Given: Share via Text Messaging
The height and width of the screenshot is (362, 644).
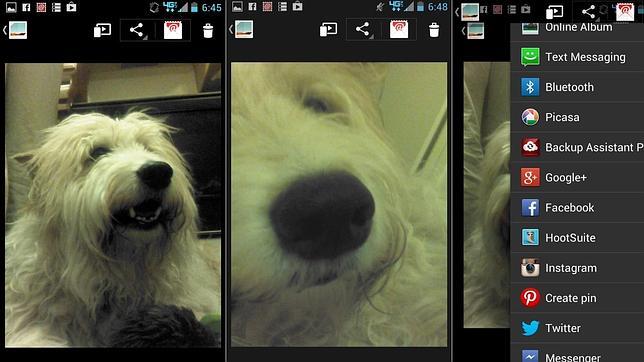Looking at the screenshot, I should coord(577,57).
